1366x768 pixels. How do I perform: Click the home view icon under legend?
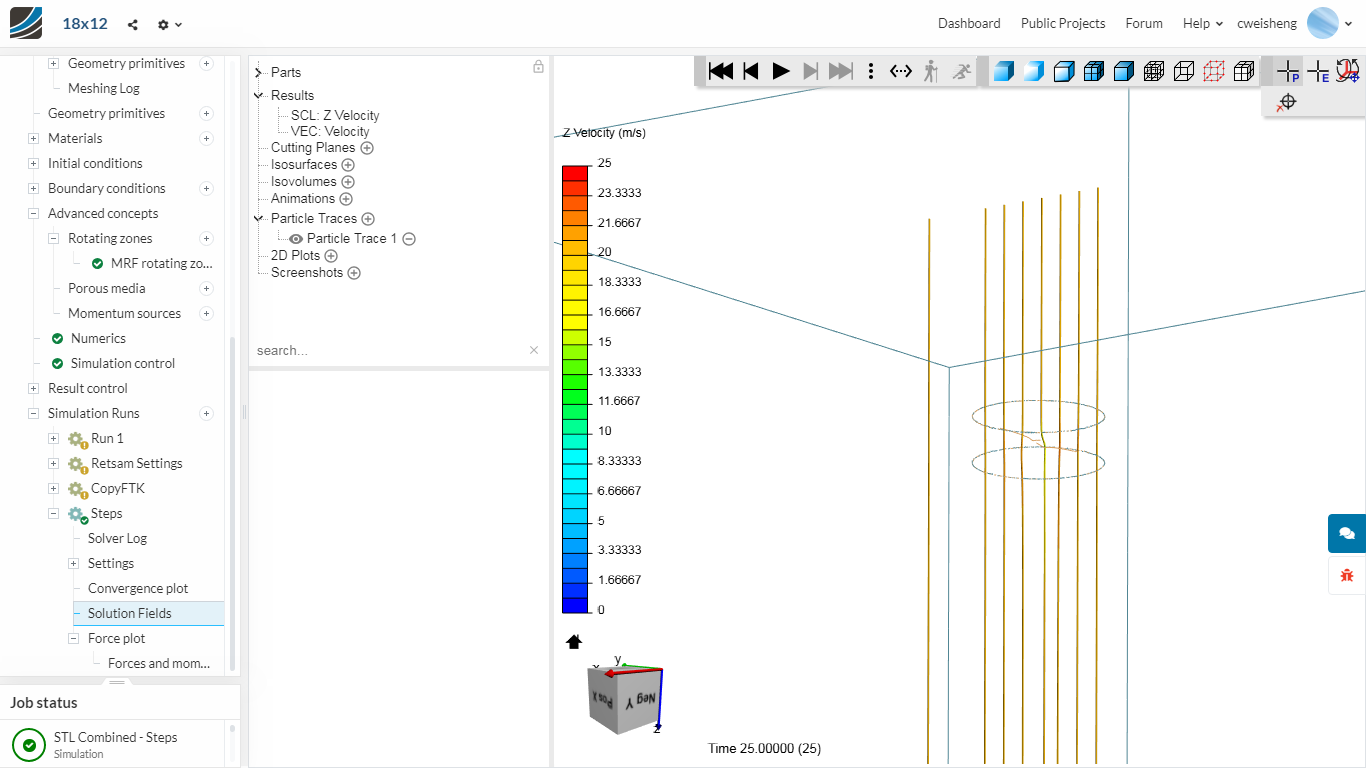[x=574, y=642]
